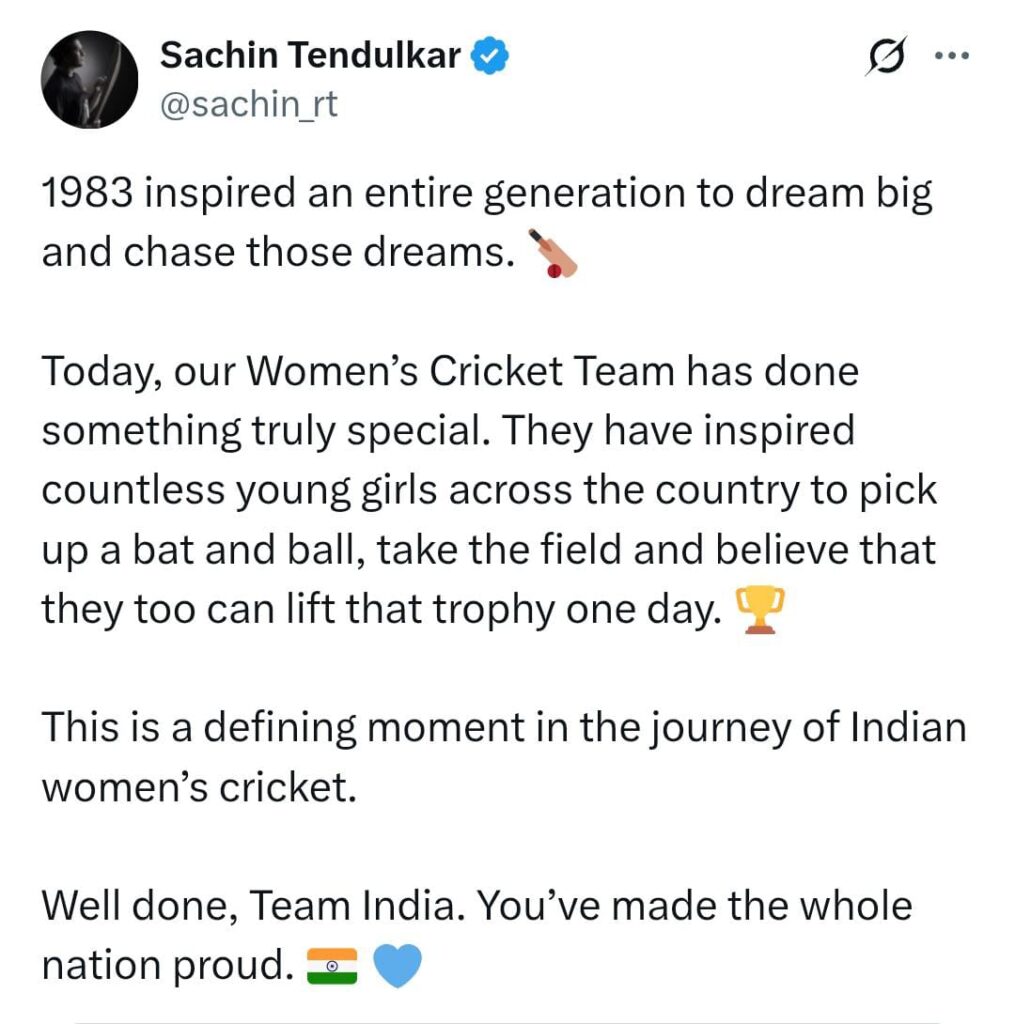Click the Sachin Tendulkar display name
This screenshot has width=1015, height=1024.
click(x=310, y=56)
